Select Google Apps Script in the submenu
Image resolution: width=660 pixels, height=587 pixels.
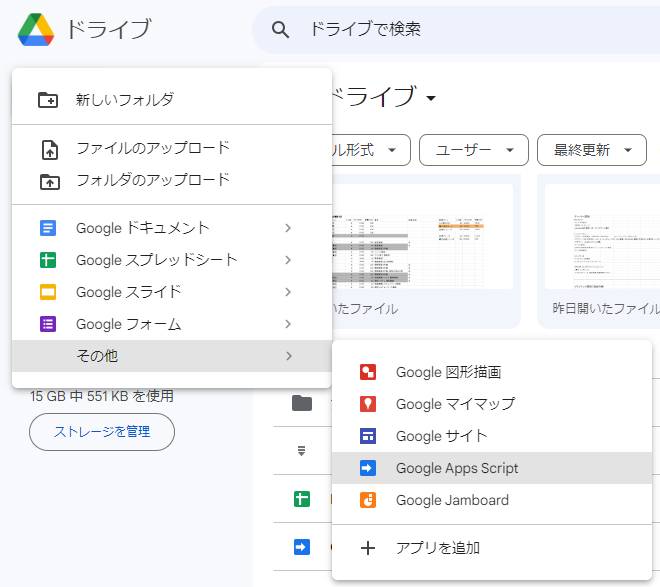coord(492,468)
